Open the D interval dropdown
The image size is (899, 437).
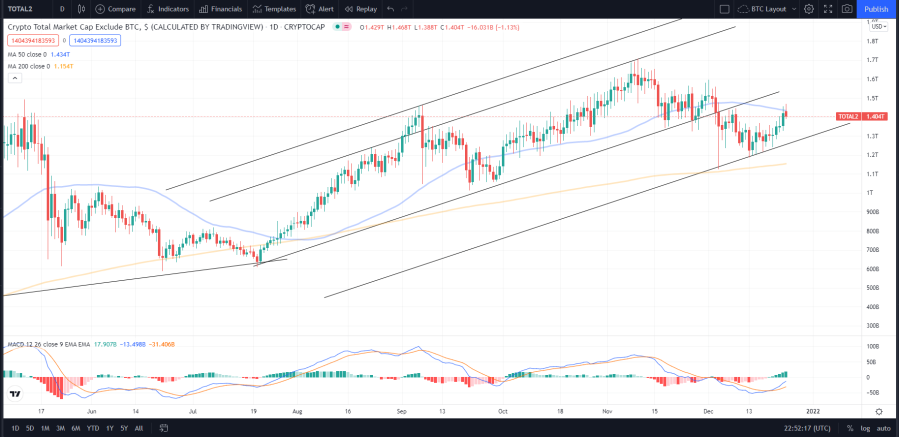(62, 9)
